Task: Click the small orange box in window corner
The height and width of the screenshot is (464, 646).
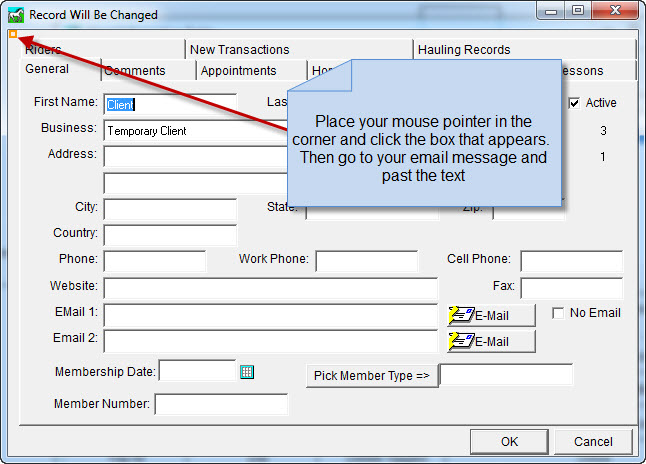Action: [x=13, y=34]
